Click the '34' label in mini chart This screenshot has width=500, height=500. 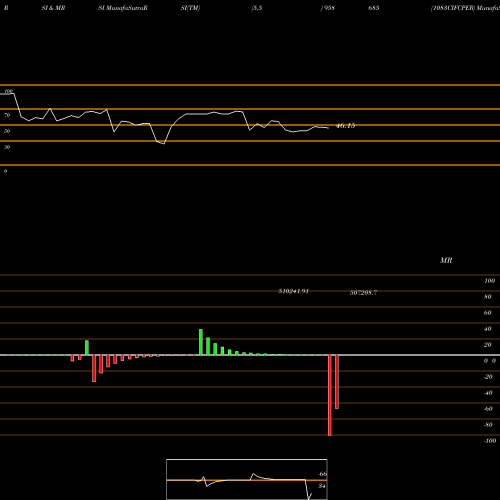point(322,486)
